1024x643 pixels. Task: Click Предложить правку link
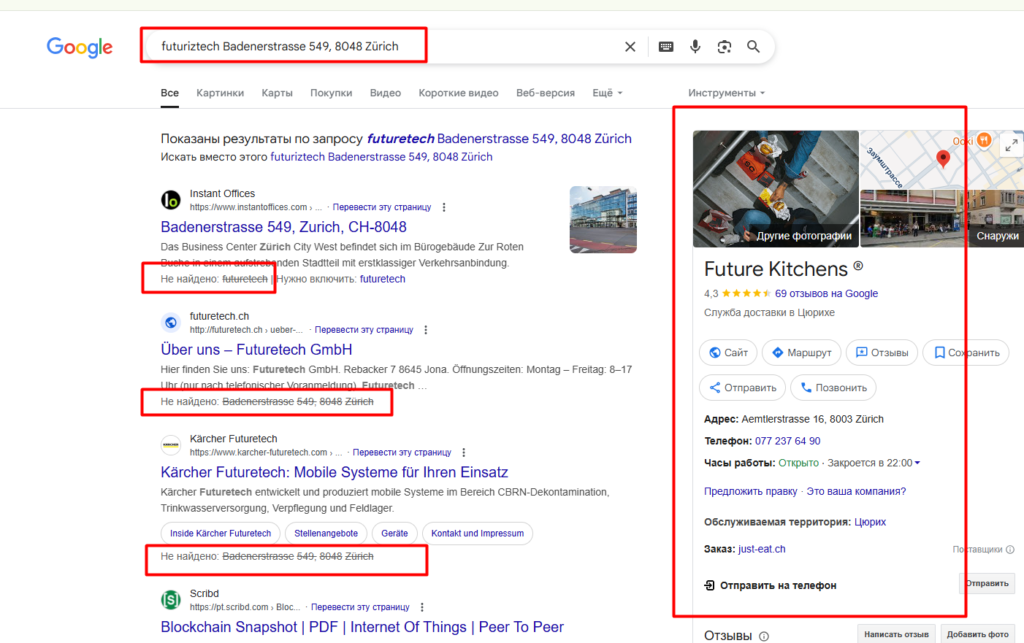tap(750, 492)
